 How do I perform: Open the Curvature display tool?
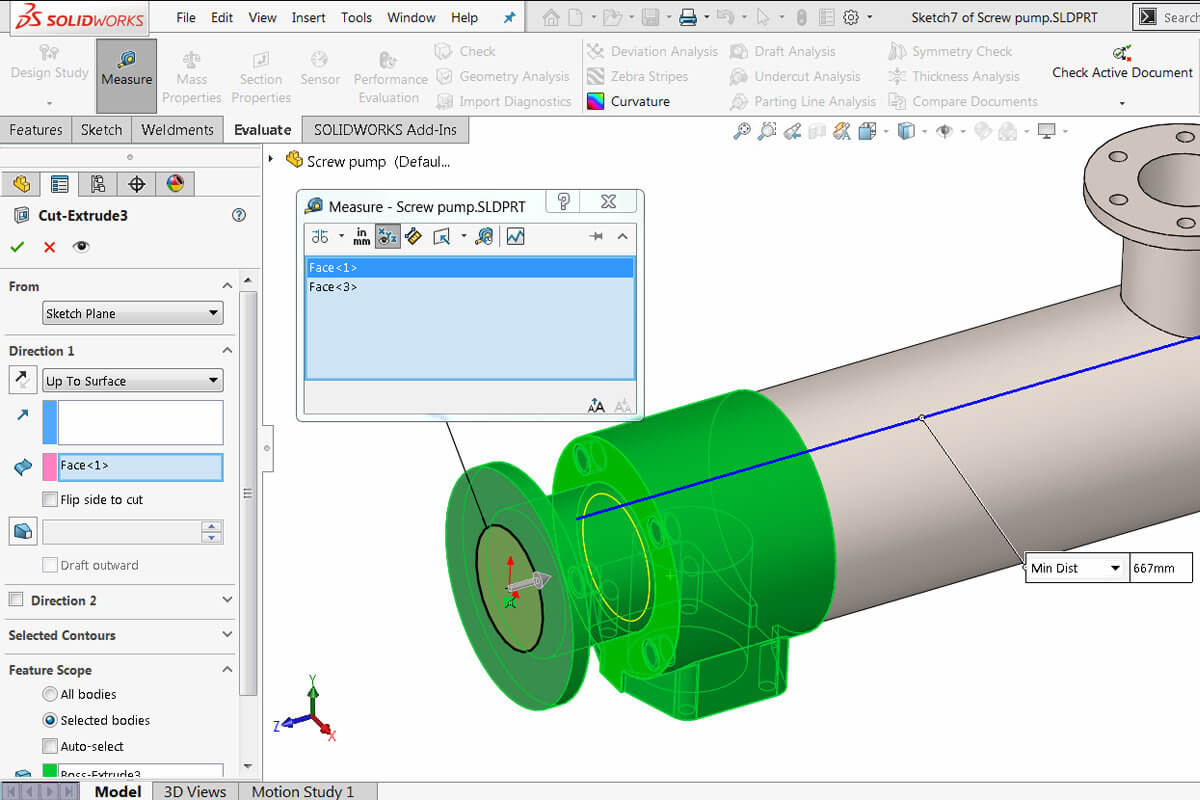pyautogui.click(x=628, y=101)
